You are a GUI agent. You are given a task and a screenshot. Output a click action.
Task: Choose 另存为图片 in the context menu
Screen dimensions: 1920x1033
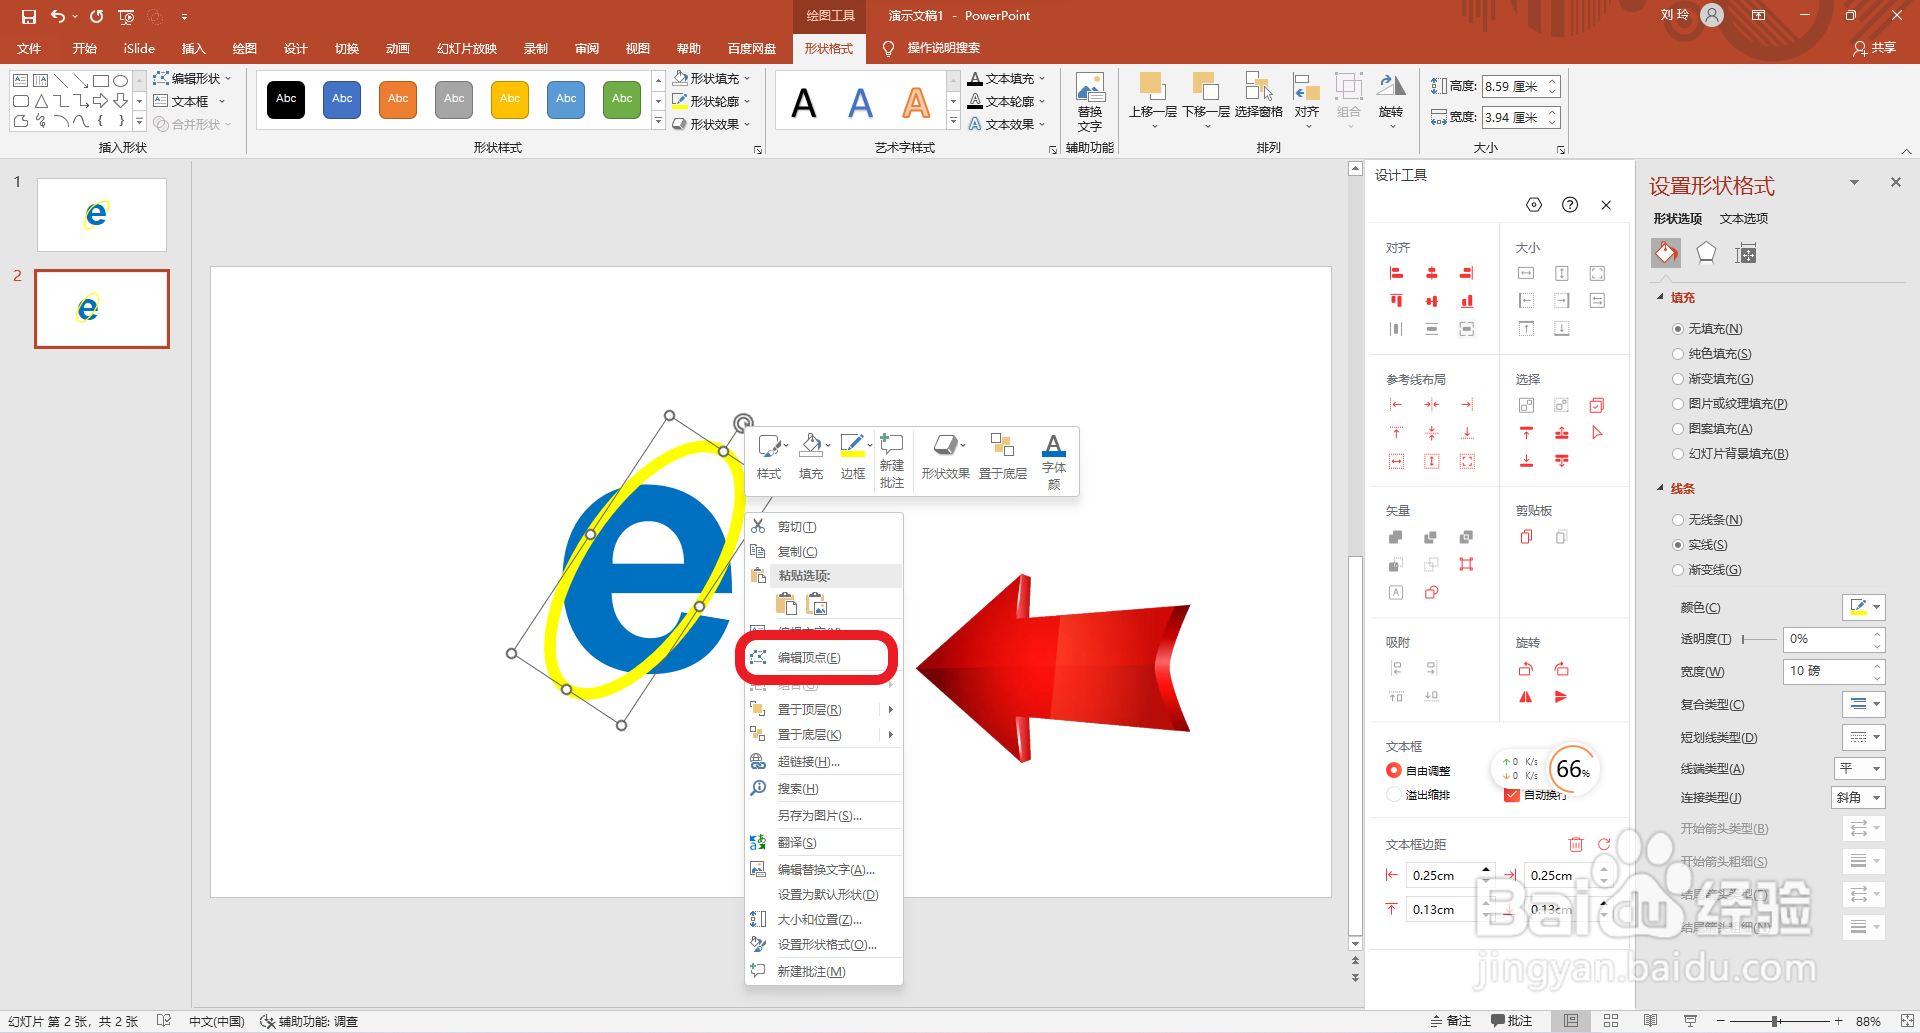click(x=824, y=816)
